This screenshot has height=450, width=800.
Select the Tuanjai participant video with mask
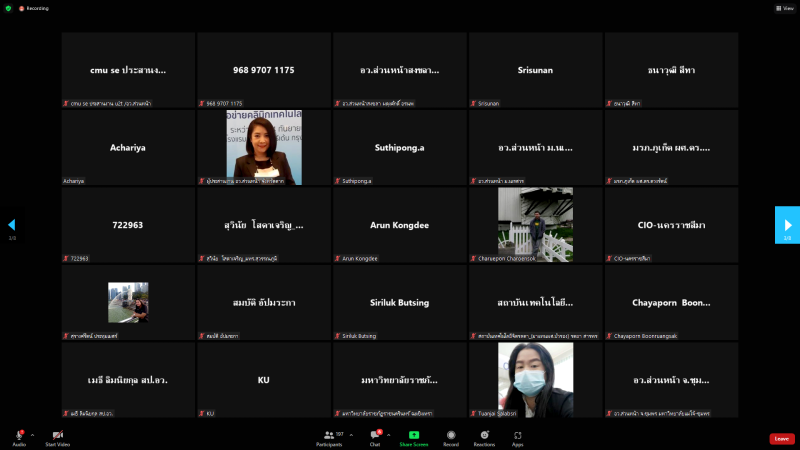click(x=535, y=380)
